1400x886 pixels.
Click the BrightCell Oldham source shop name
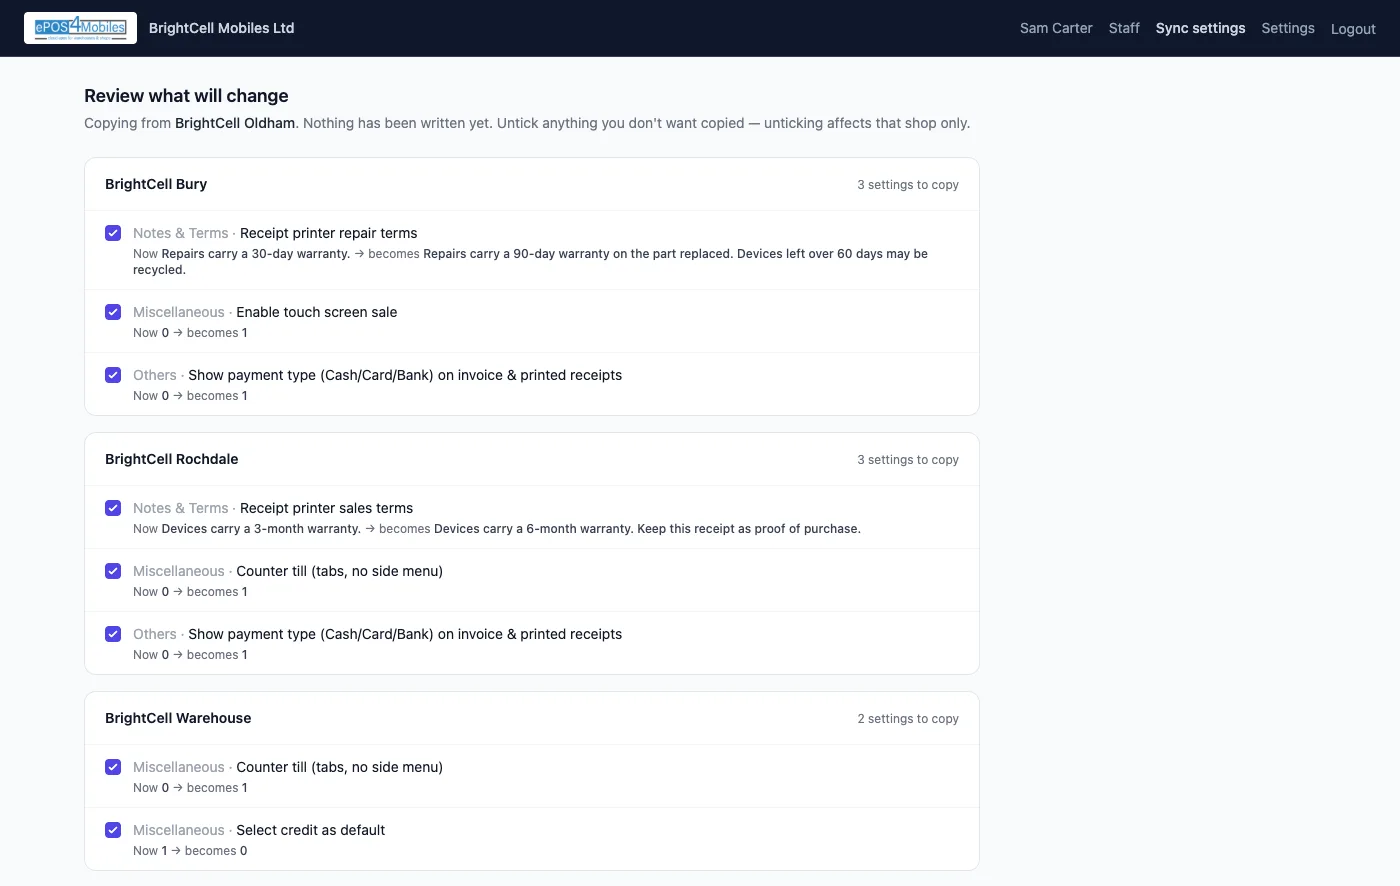235,123
